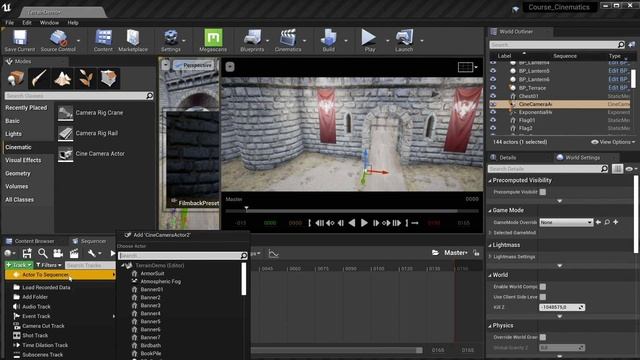Open the Filters dropdown in Sequencer

click(x=49, y=265)
